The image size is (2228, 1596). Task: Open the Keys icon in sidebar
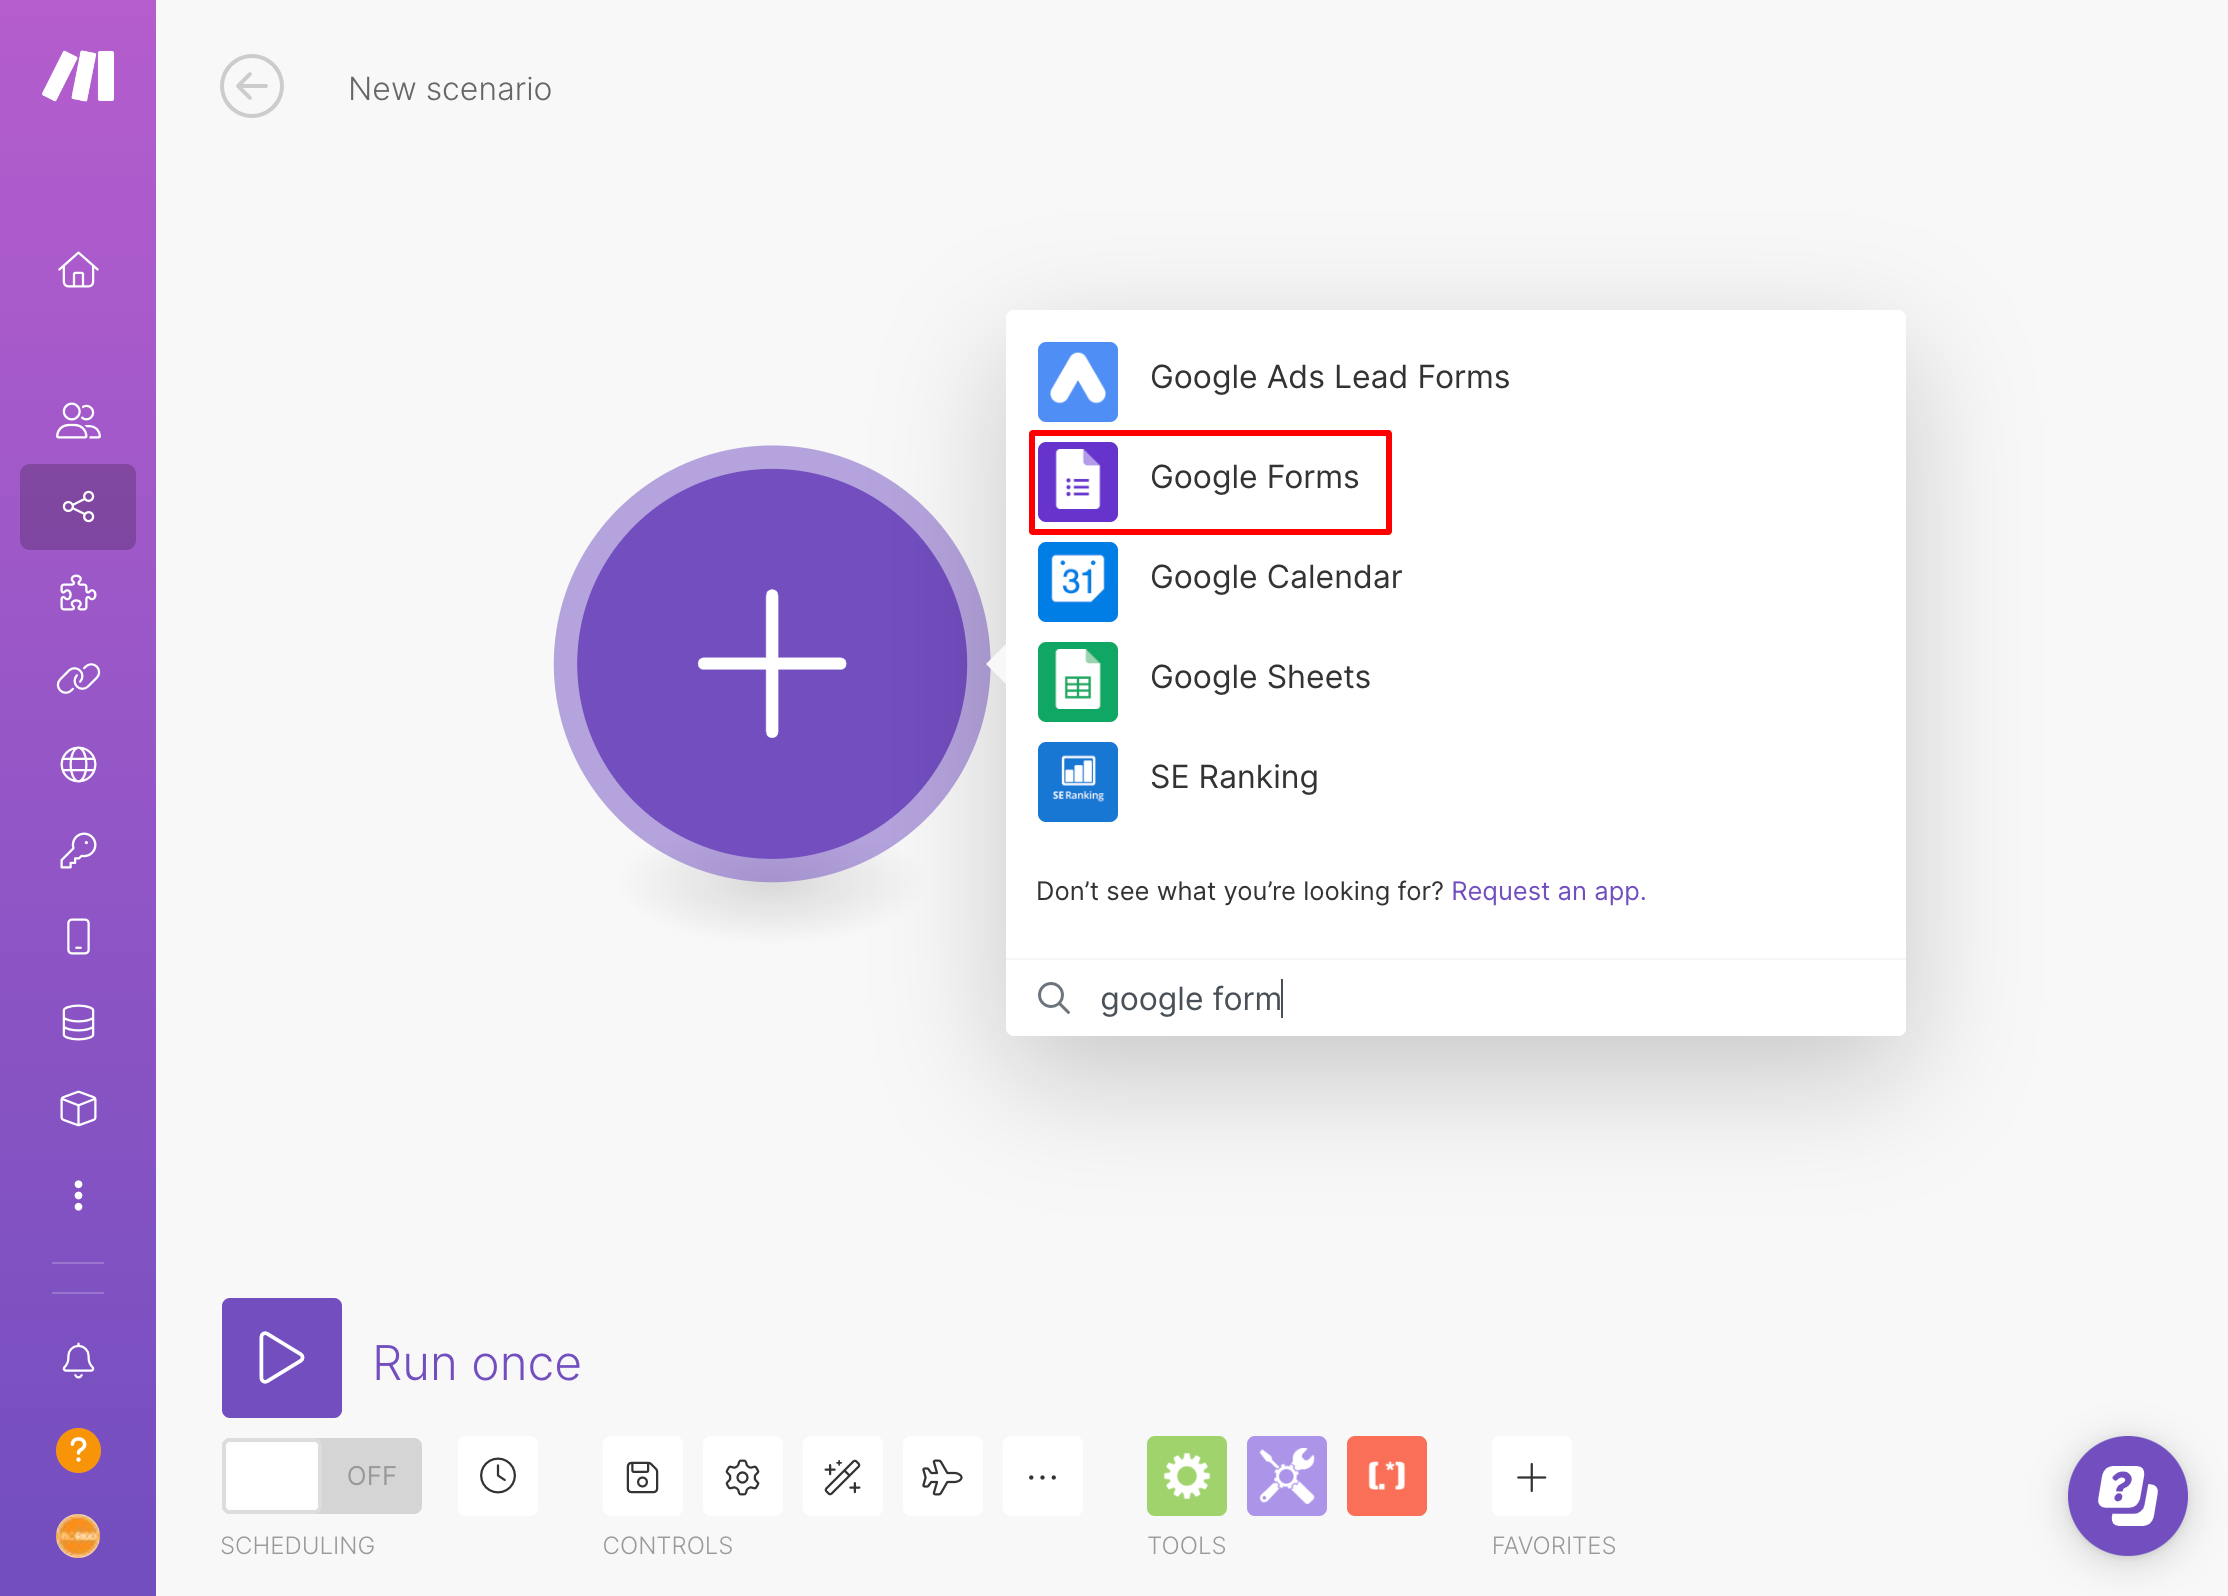coord(78,851)
